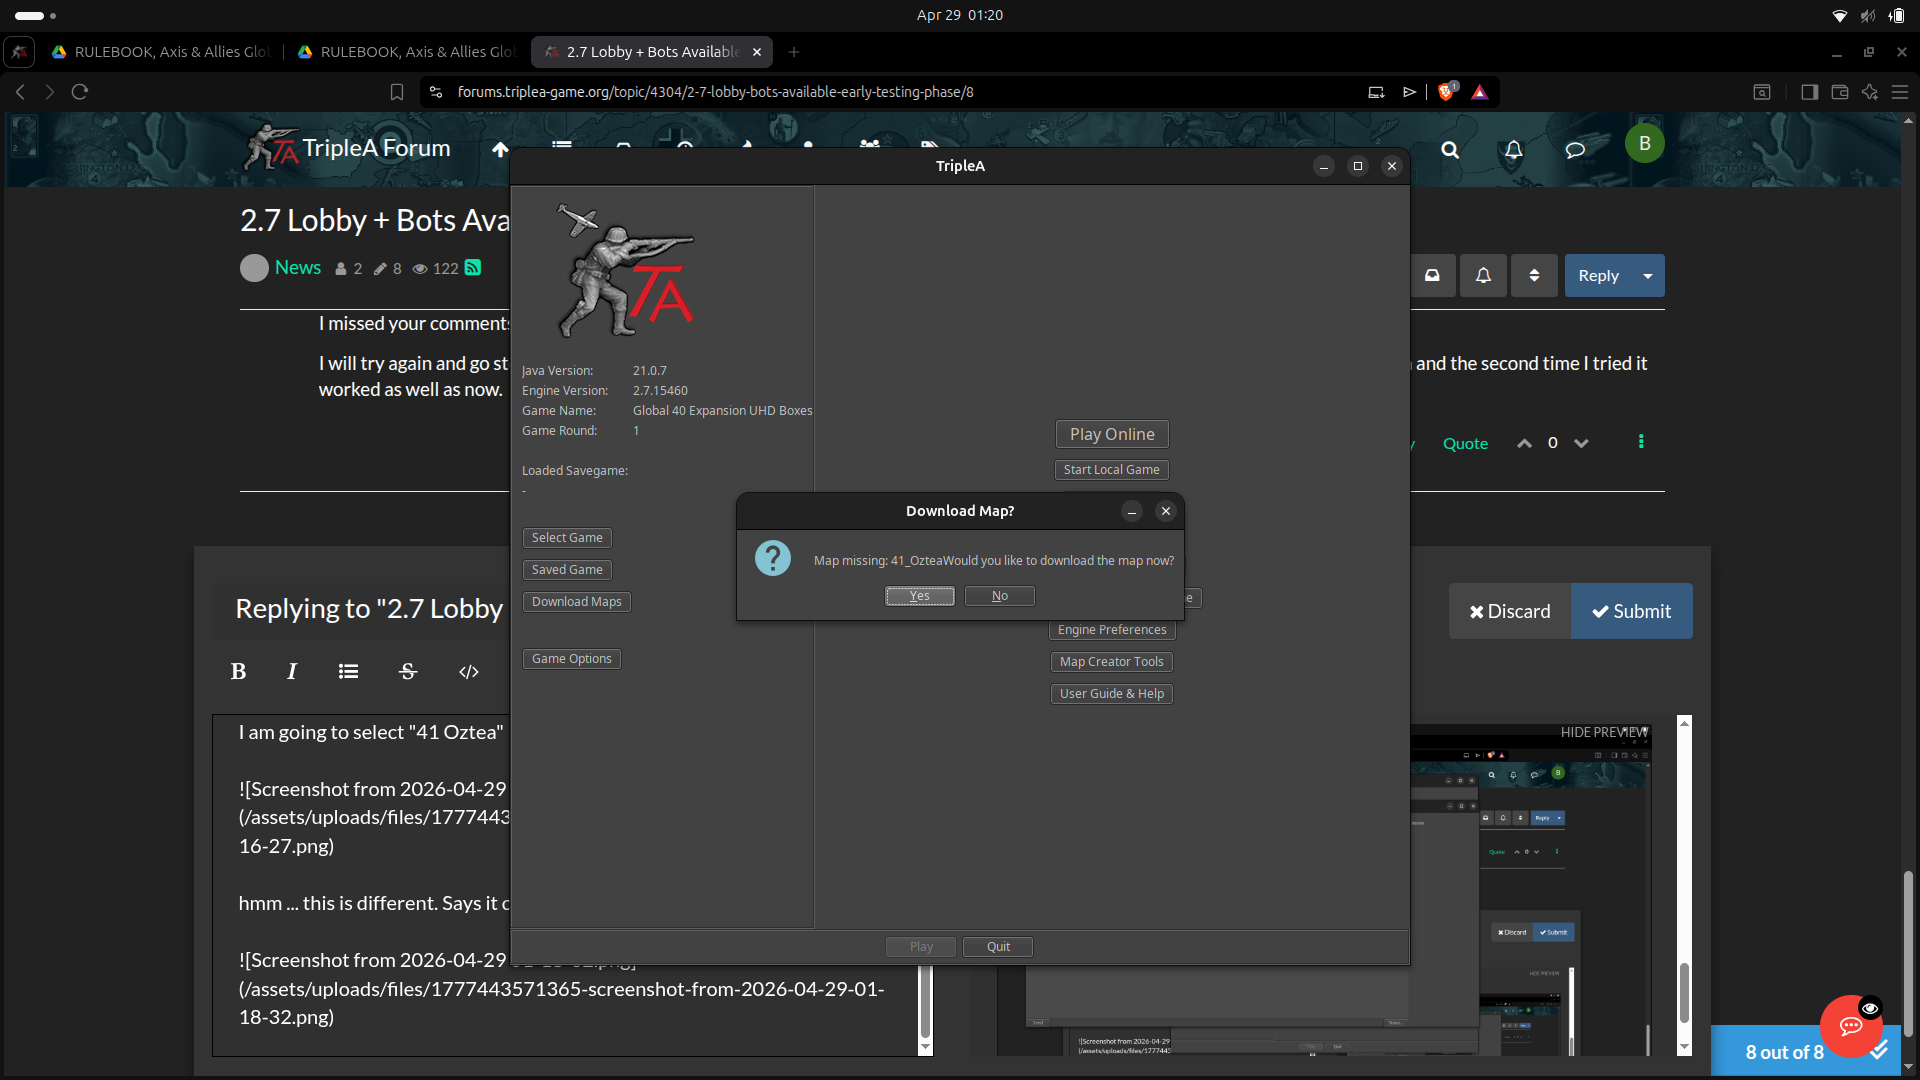Screen dimensions: 1920x1080
Task: Insert a bulleted list in the composer
Action: tap(347, 671)
